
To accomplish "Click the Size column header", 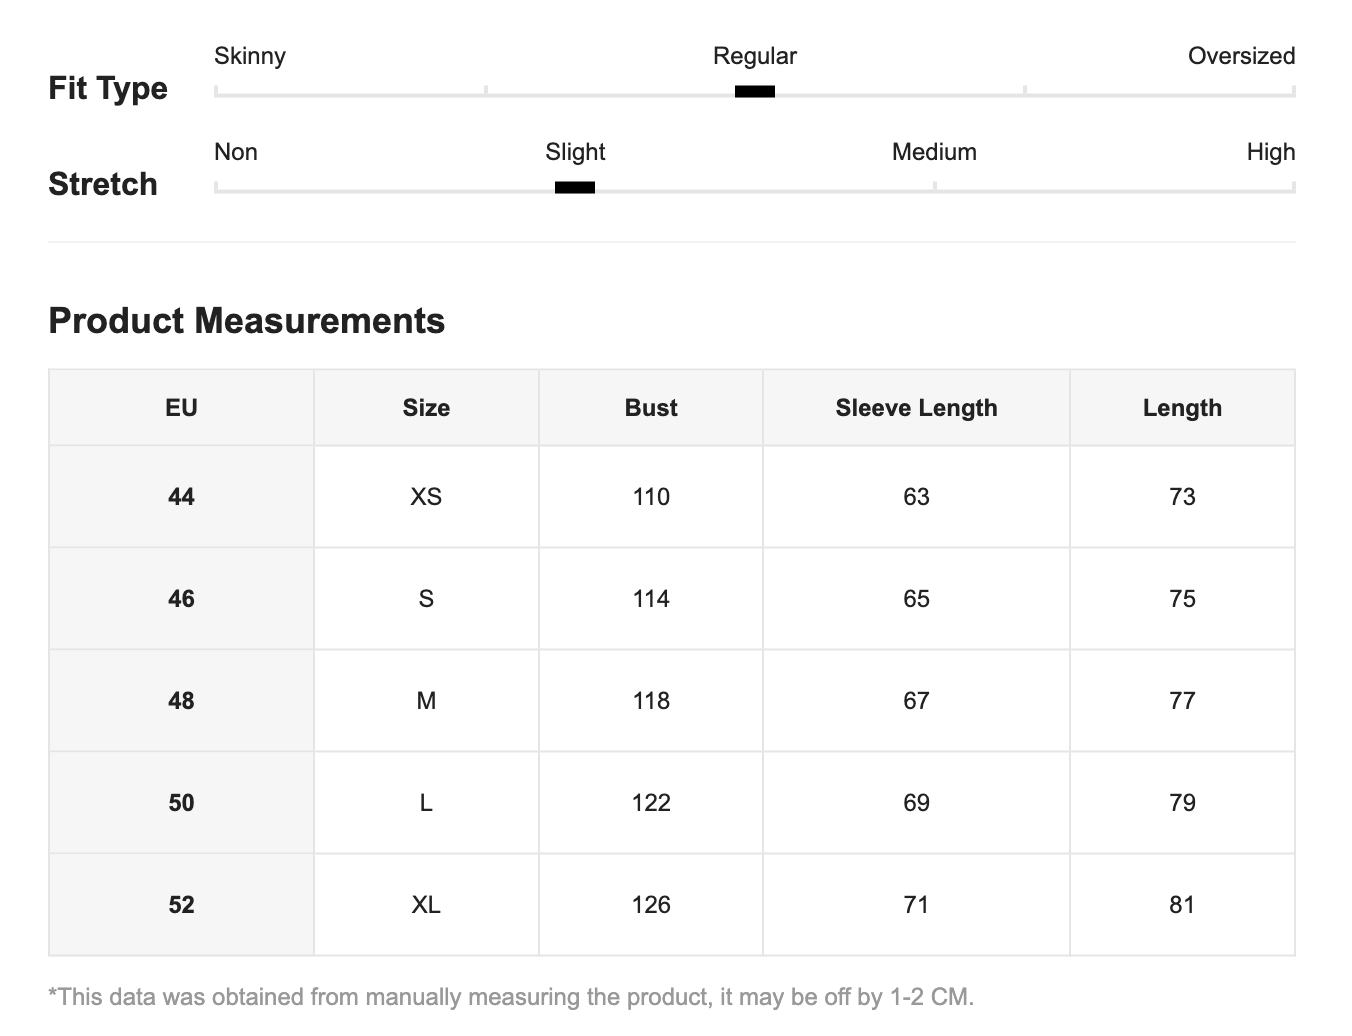I will 426,408.
